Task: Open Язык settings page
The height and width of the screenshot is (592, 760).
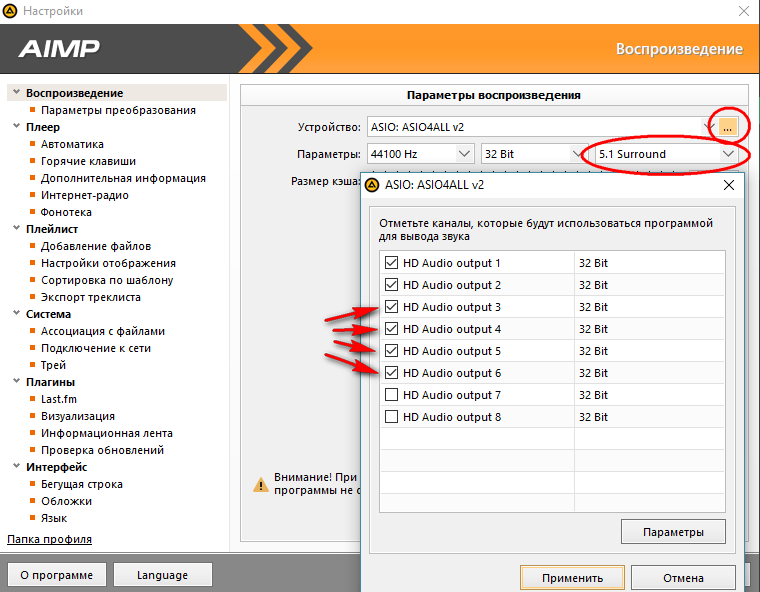Action: click(54, 517)
